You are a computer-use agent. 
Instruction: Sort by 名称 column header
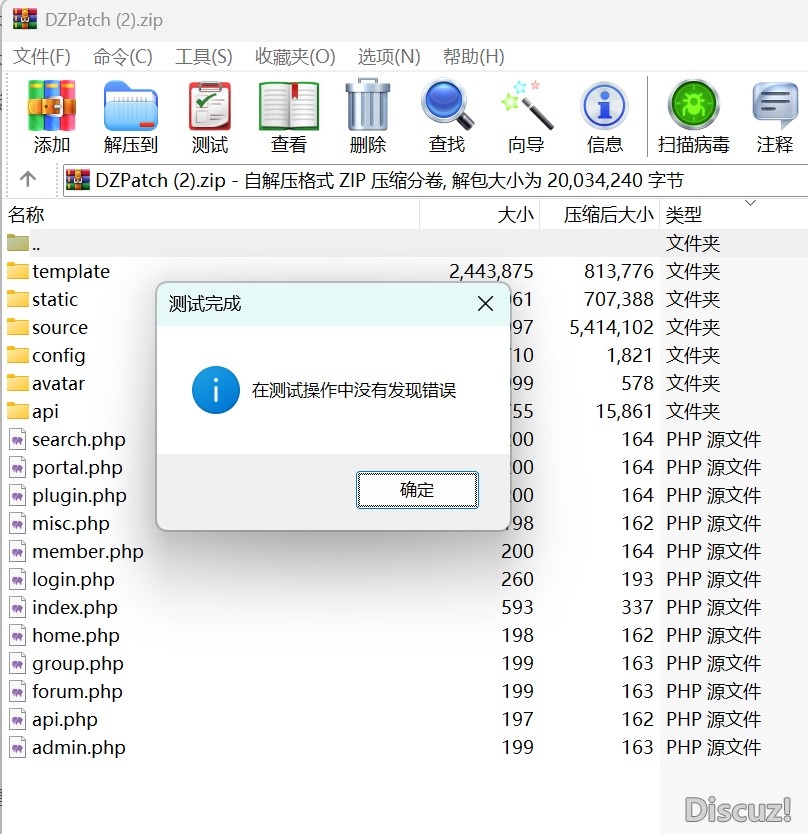click(212, 214)
